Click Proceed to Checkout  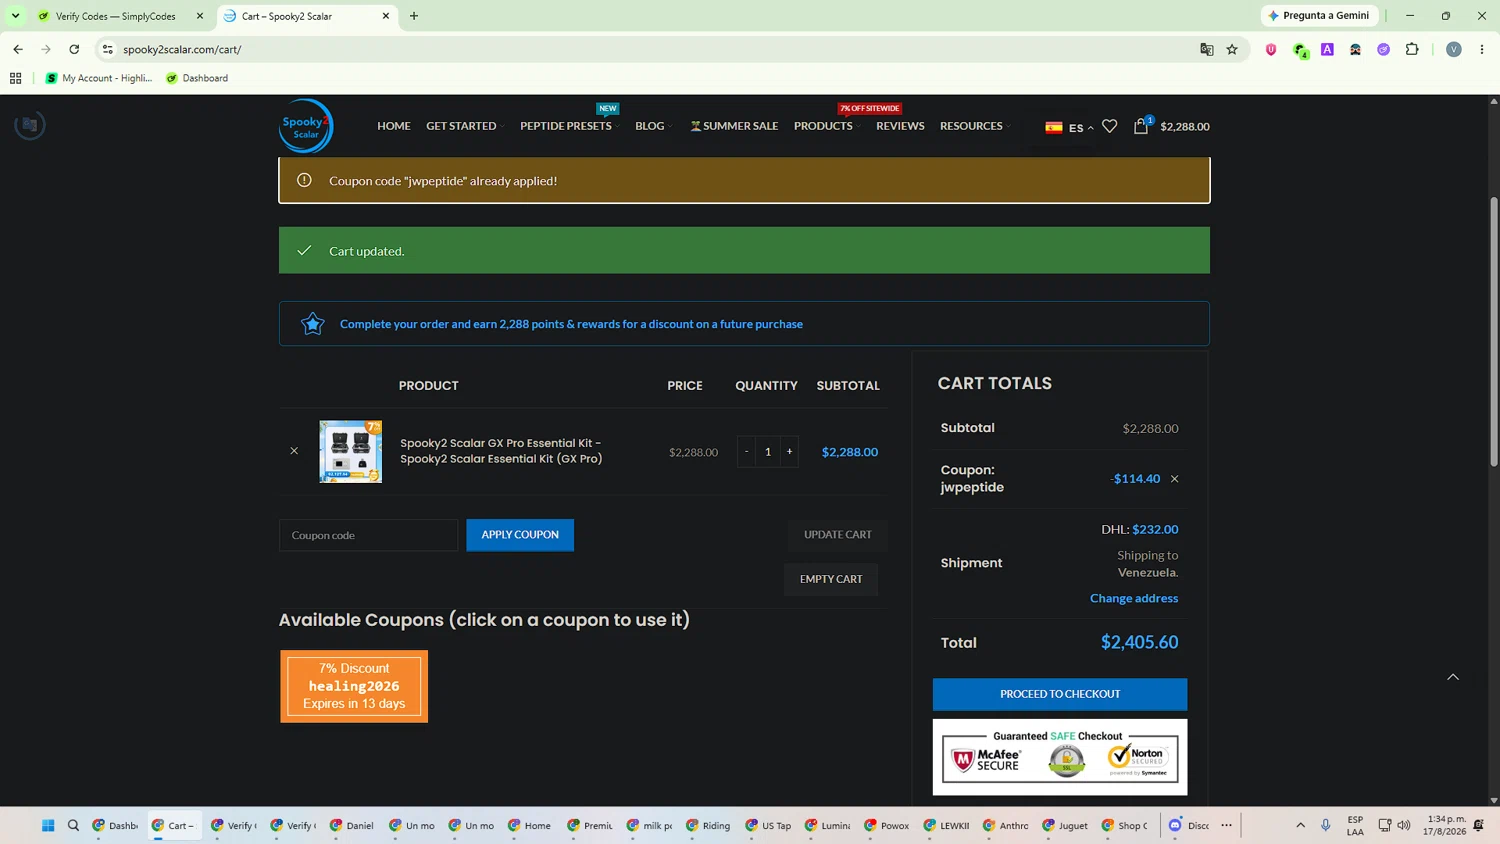pos(1060,694)
